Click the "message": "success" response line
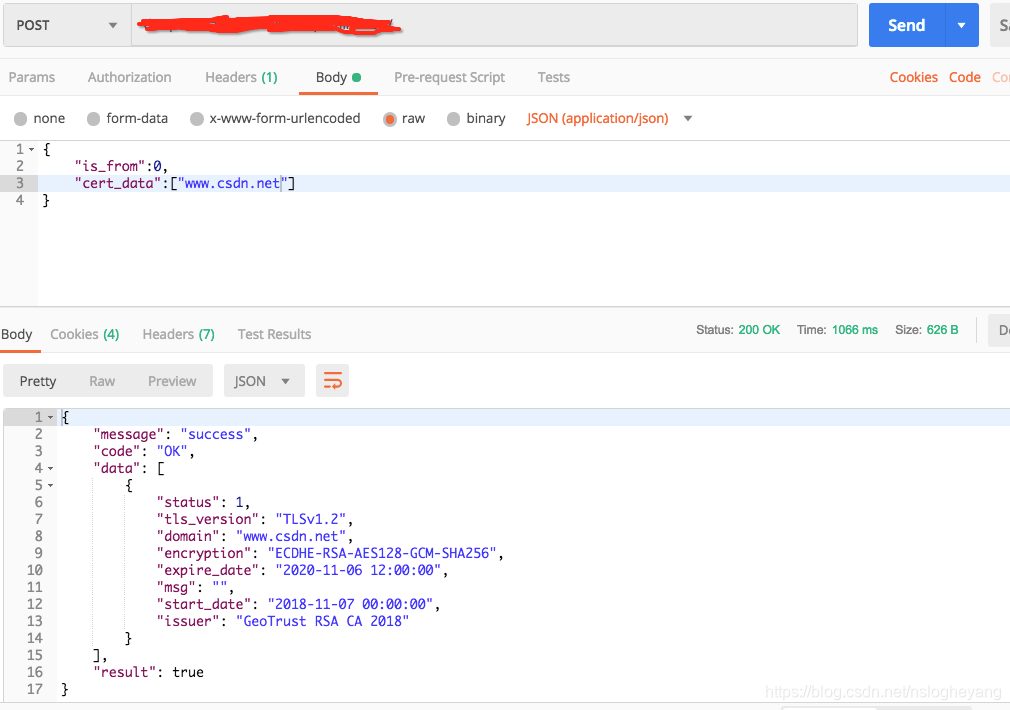 pos(175,435)
